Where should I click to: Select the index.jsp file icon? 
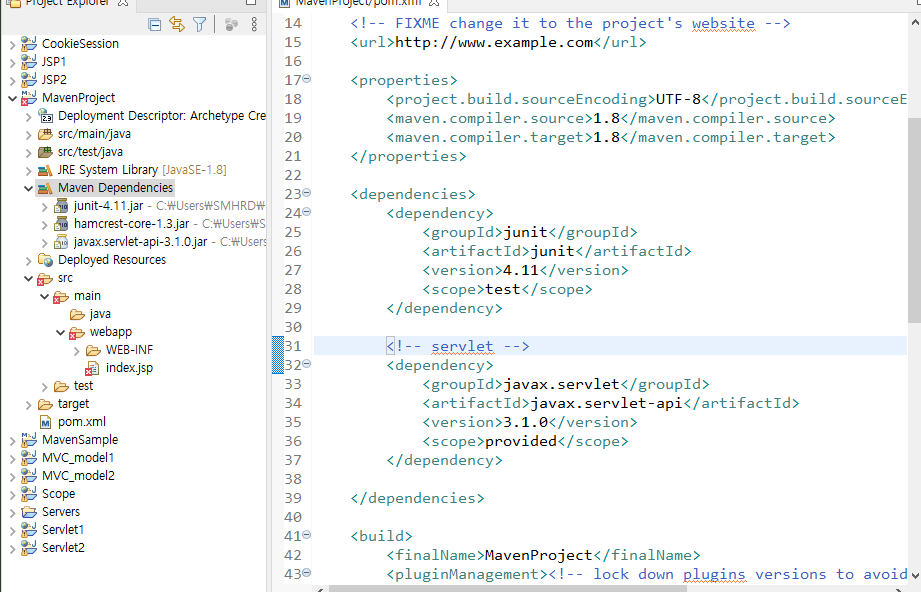pos(92,368)
